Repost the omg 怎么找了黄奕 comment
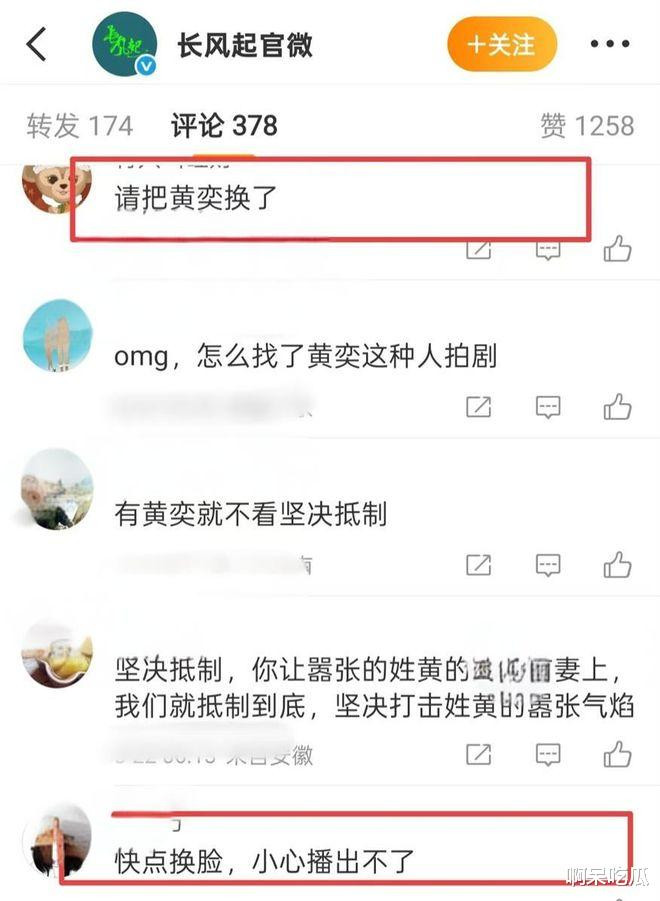This screenshot has width=660, height=901. pyautogui.click(x=478, y=407)
